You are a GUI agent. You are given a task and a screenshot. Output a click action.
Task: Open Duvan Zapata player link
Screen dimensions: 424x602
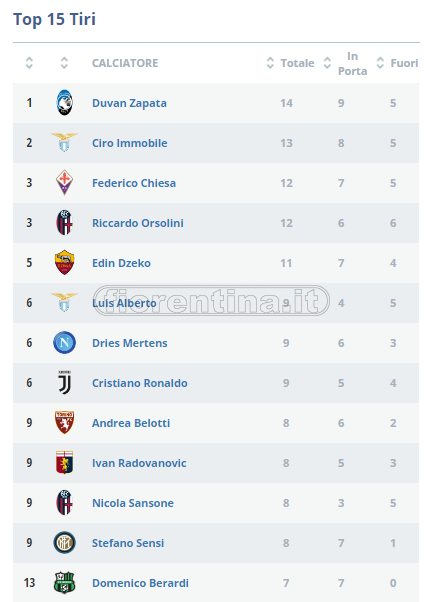tap(129, 103)
